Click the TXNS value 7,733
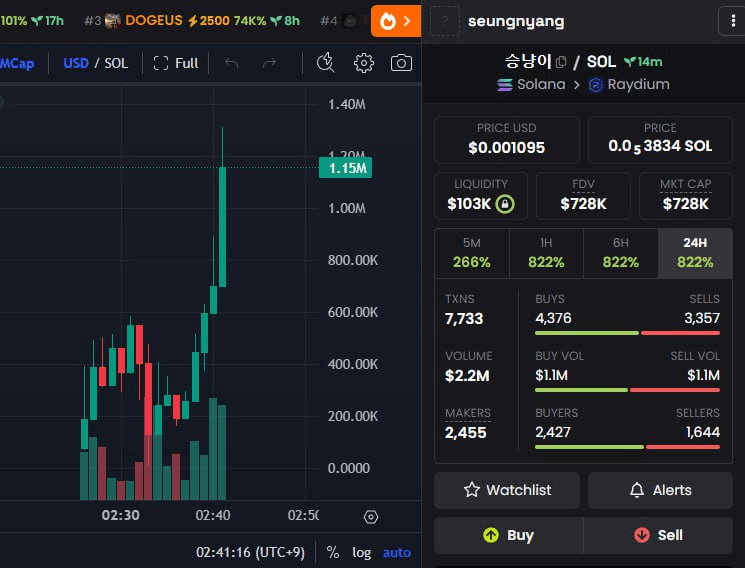 pos(464,318)
